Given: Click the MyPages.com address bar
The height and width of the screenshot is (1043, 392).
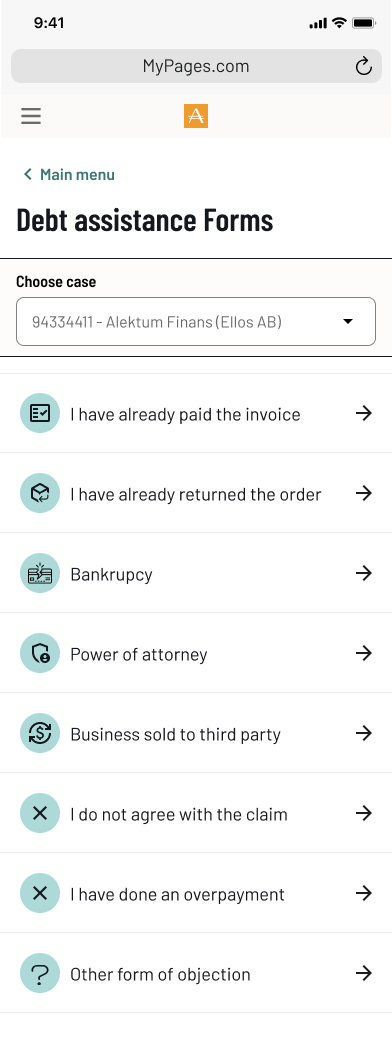Looking at the screenshot, I should 196,66.
